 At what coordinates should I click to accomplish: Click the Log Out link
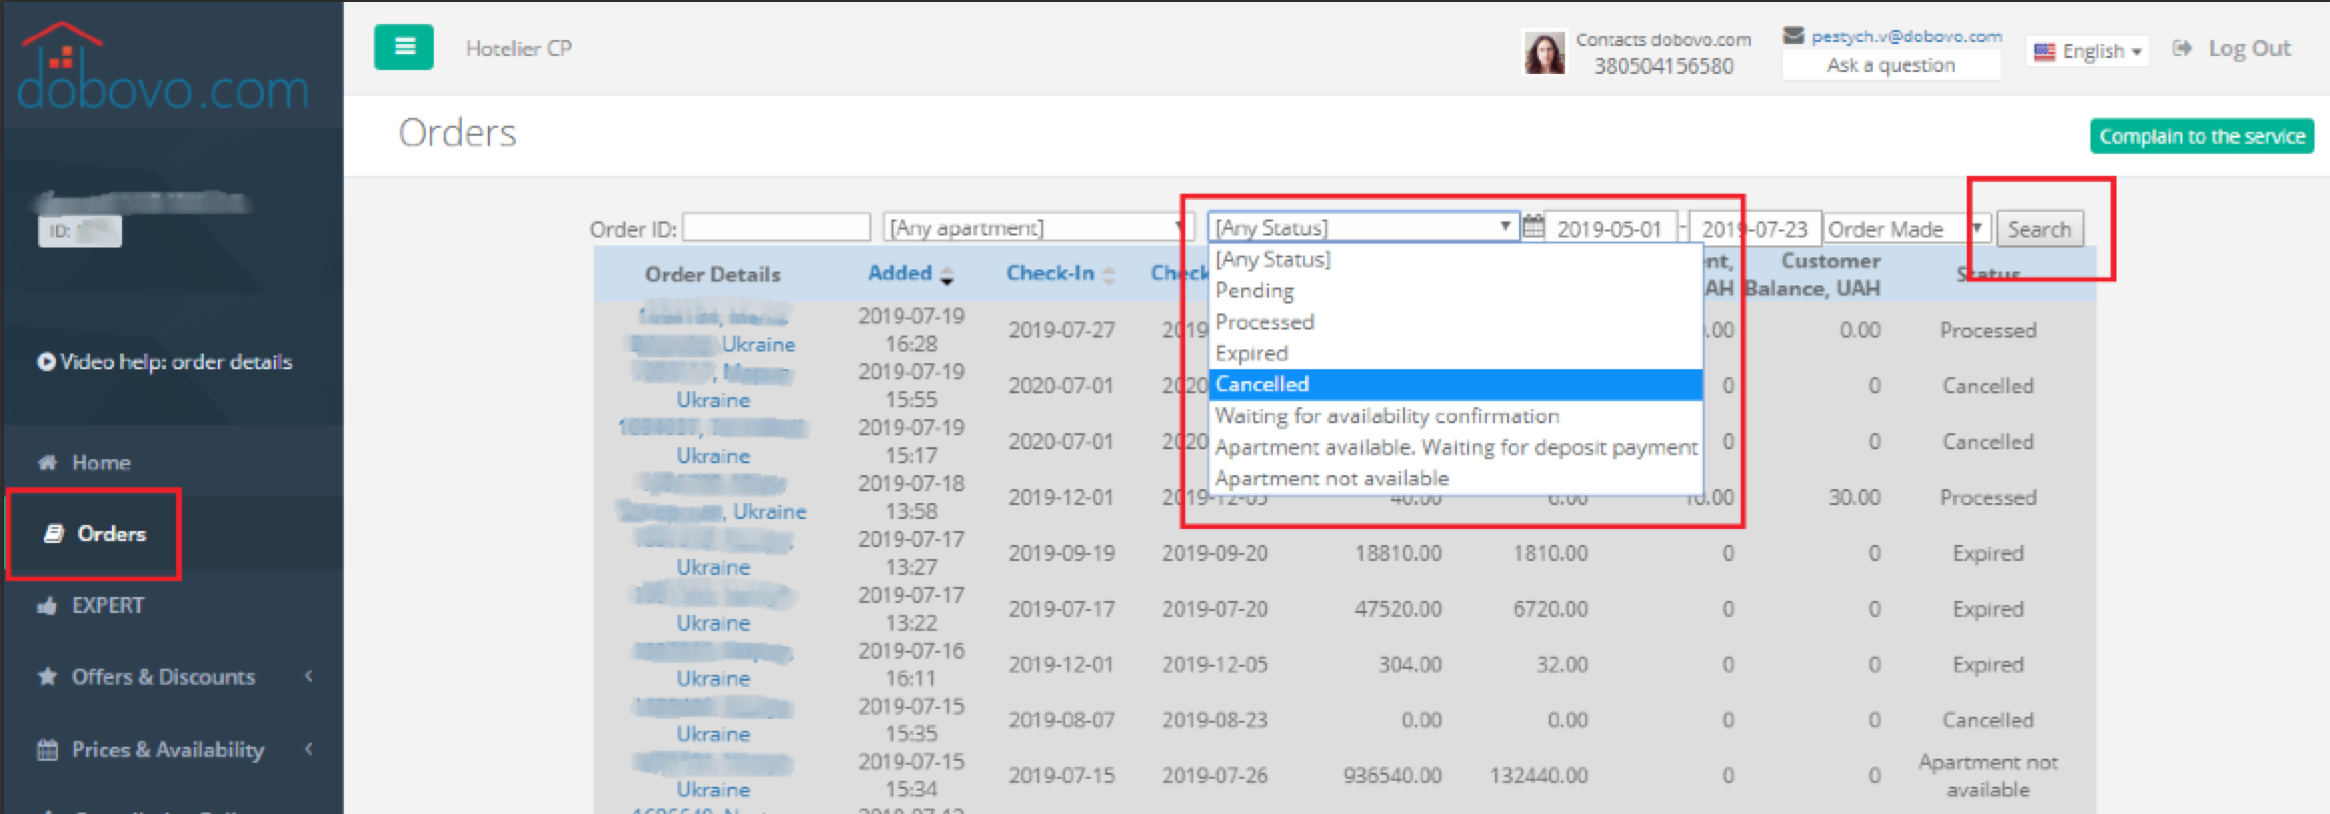(2249, 48)
